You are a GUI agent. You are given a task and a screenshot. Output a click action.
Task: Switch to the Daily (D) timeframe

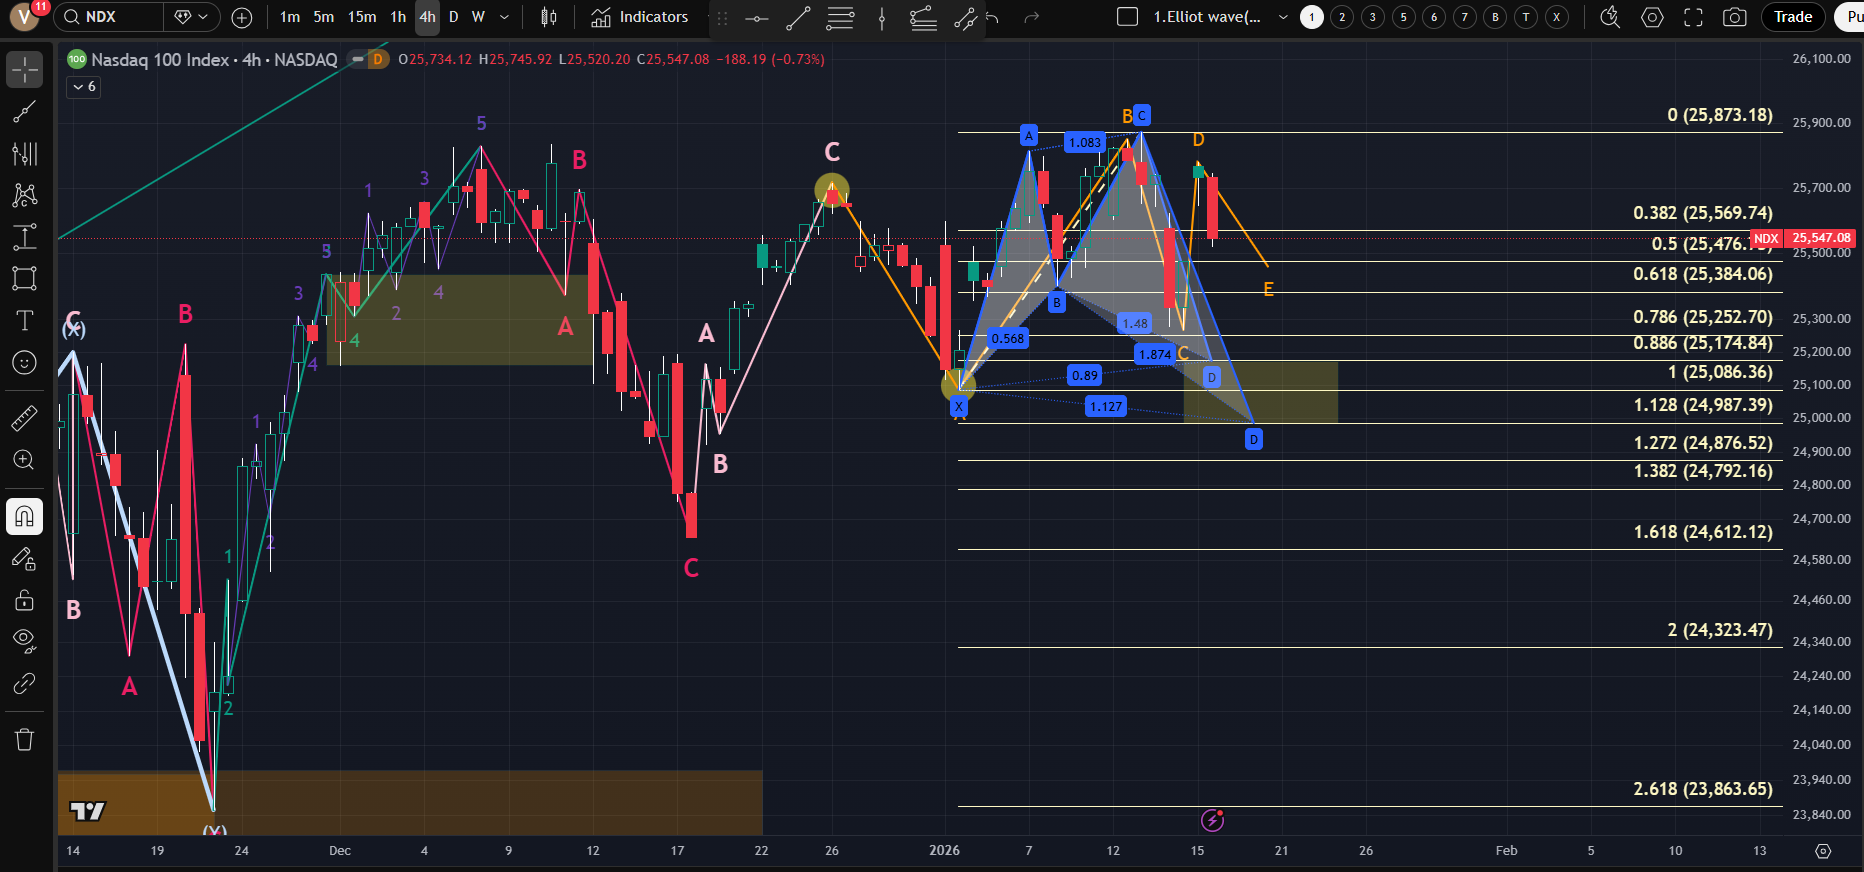(x=453, y=17)
